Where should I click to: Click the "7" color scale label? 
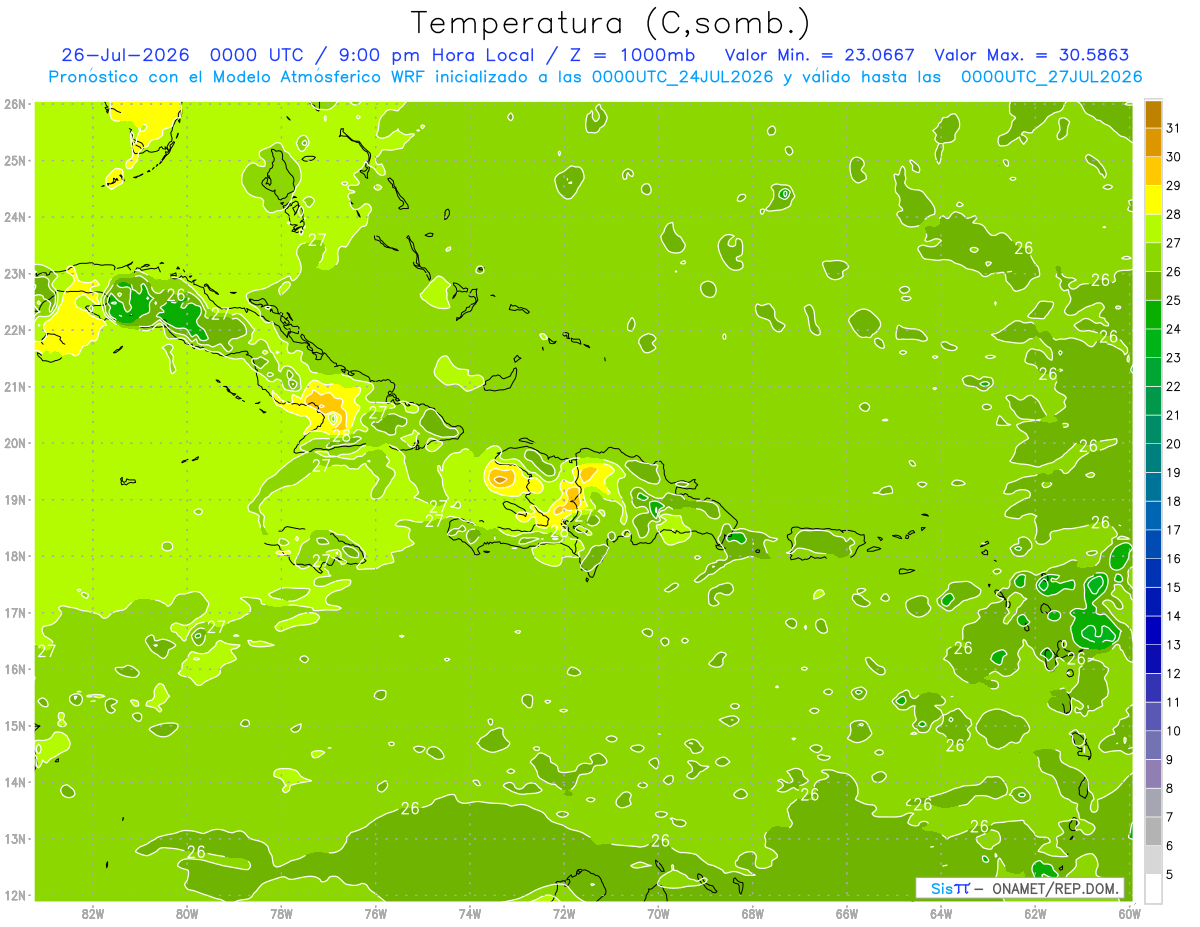tap(1171, 817)
